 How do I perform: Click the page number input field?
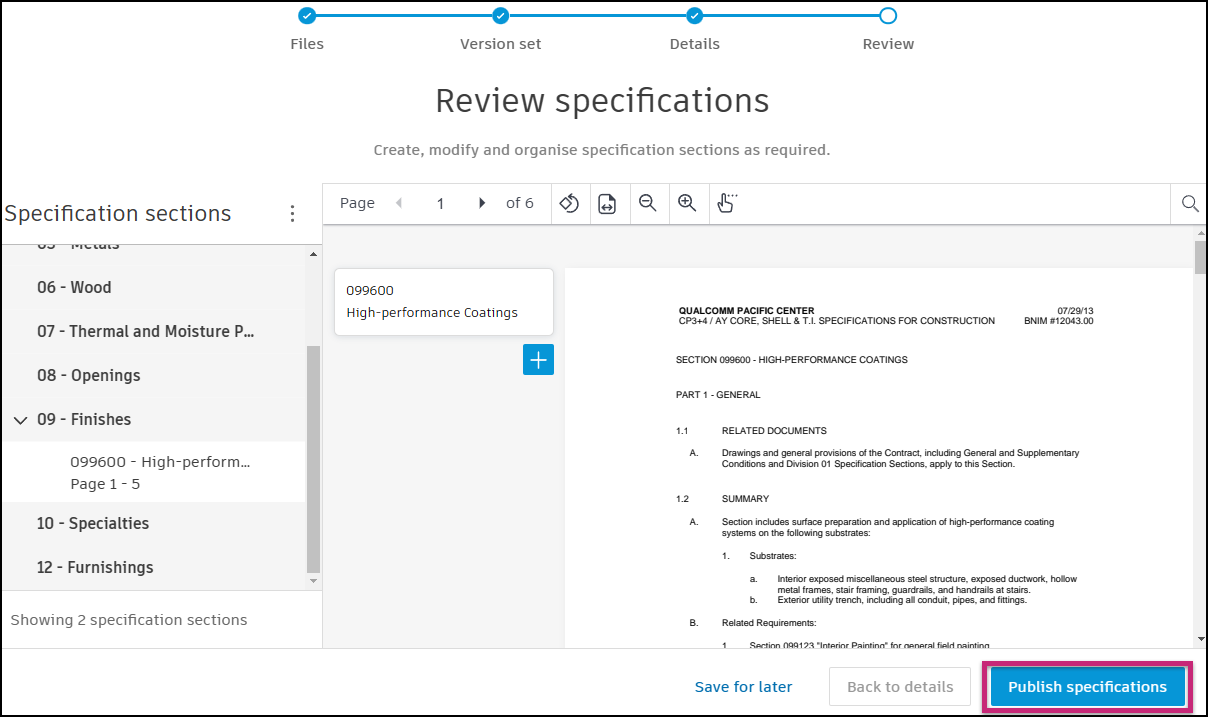point(440,203)
